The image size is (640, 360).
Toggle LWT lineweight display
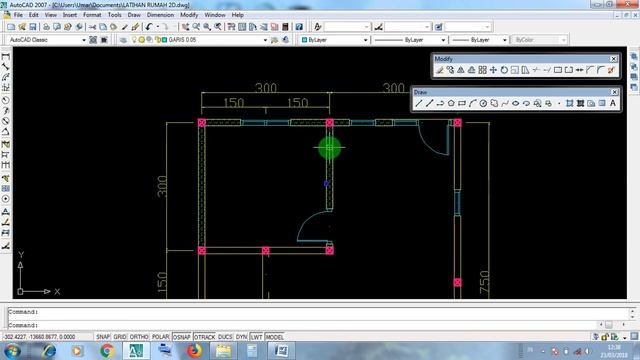pos(256,337)
